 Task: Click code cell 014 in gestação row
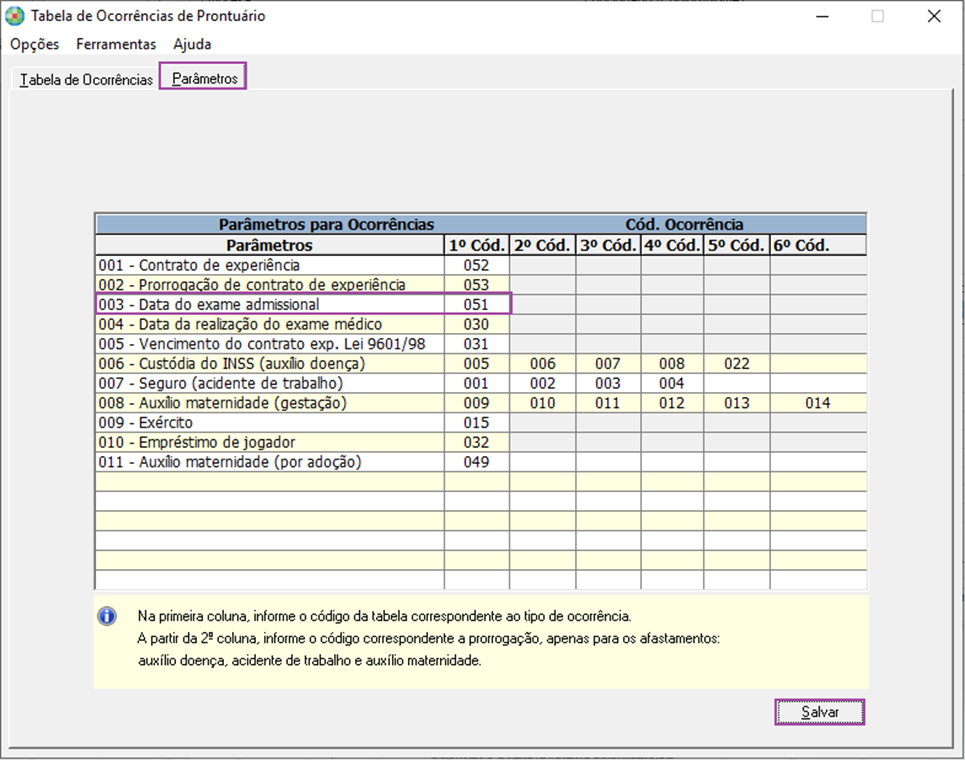tap(818, 403)
